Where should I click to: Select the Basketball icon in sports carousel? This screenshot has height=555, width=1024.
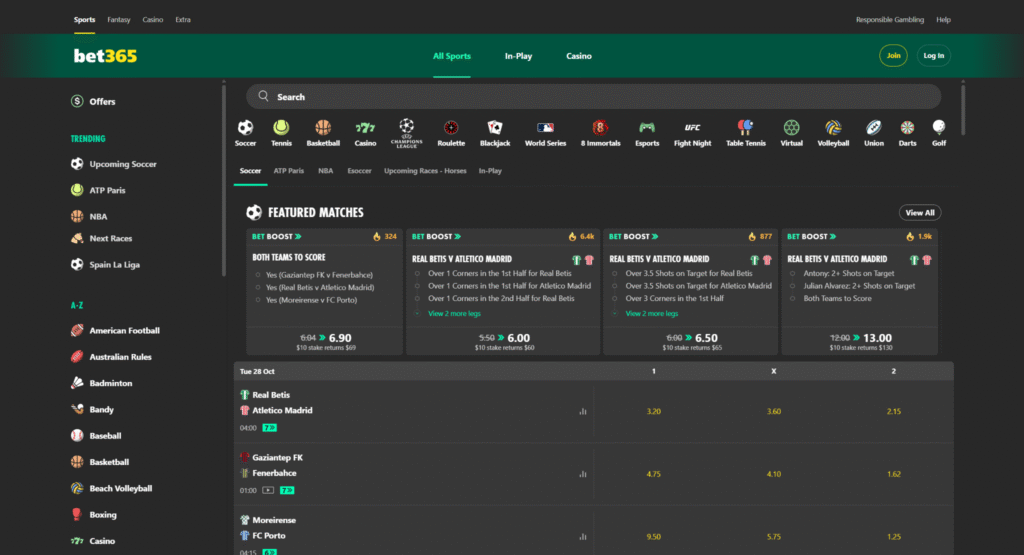pos(323,128)
